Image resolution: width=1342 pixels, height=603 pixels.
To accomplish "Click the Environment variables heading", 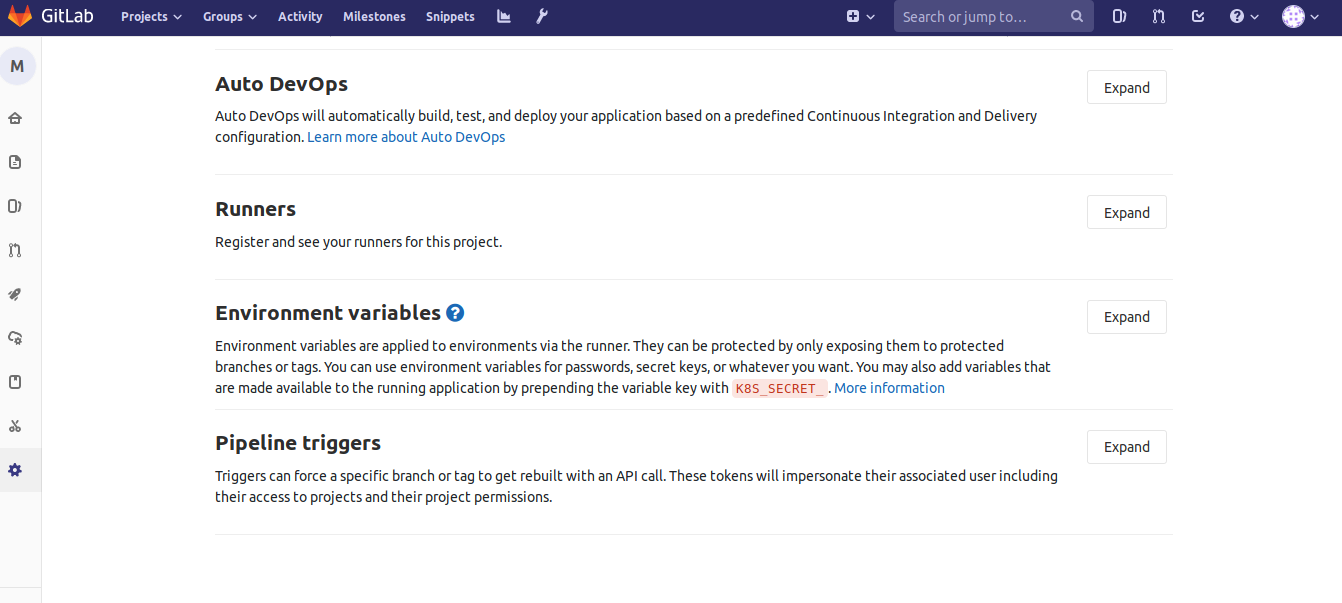I will 328,313.
